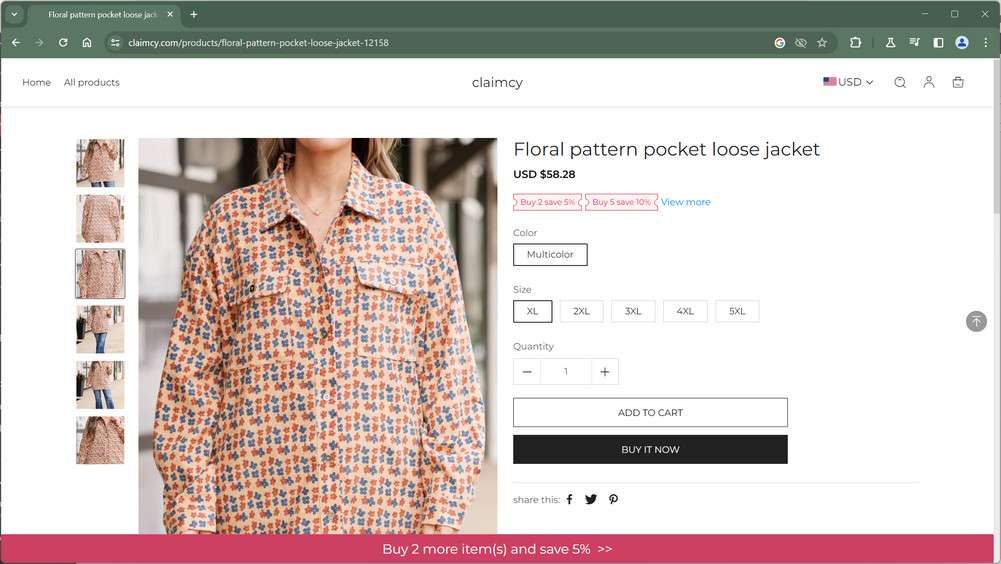
Task: Open the shopping cart icon
Action: point(958,82)
